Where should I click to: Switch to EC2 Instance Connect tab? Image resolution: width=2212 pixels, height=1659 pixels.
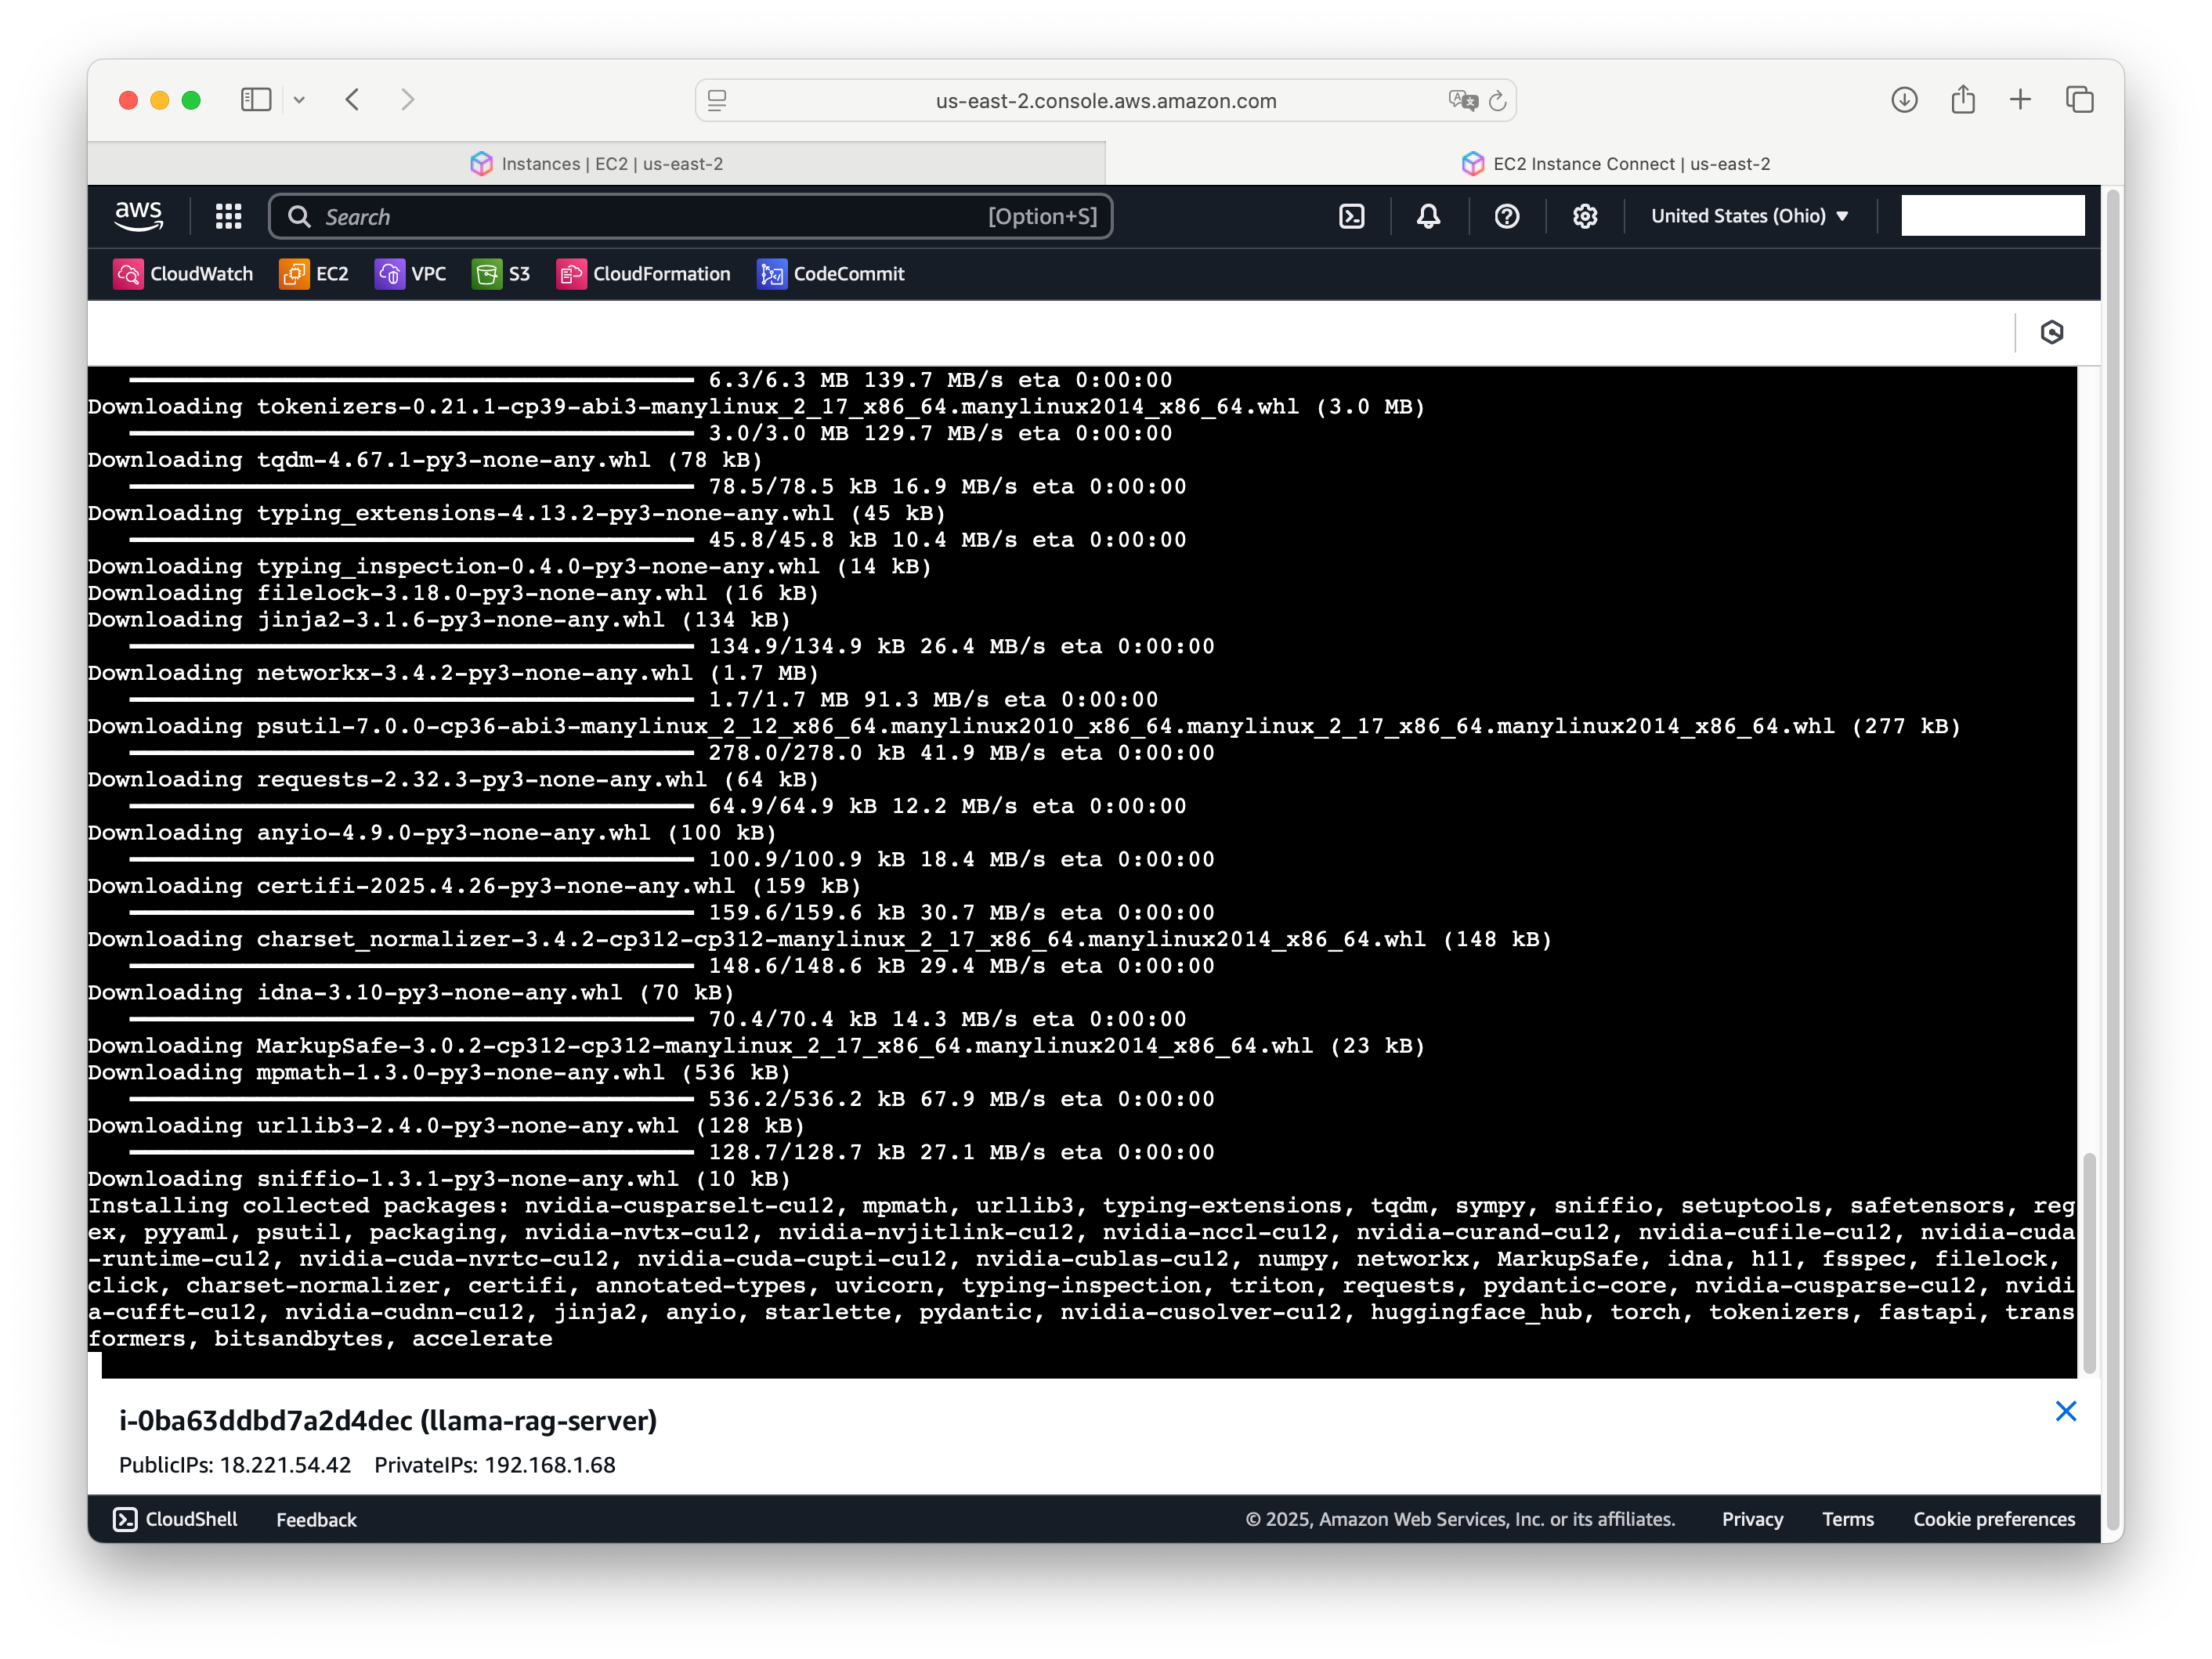click(1615, 164)
